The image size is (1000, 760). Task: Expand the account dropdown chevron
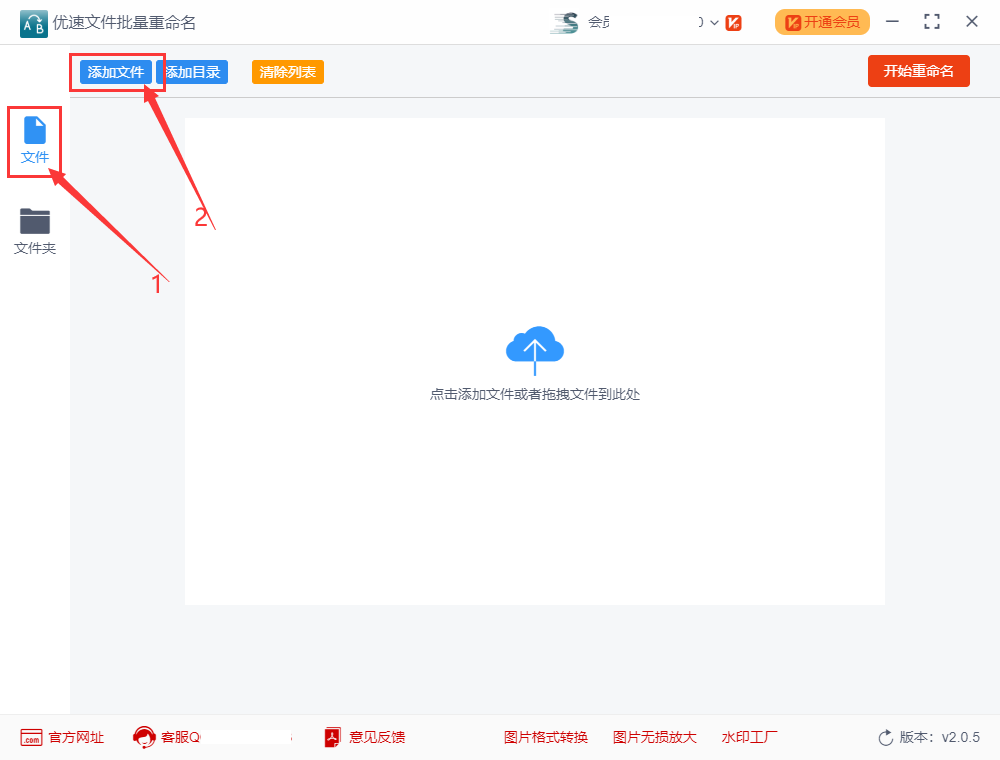[x=714, y=23]
